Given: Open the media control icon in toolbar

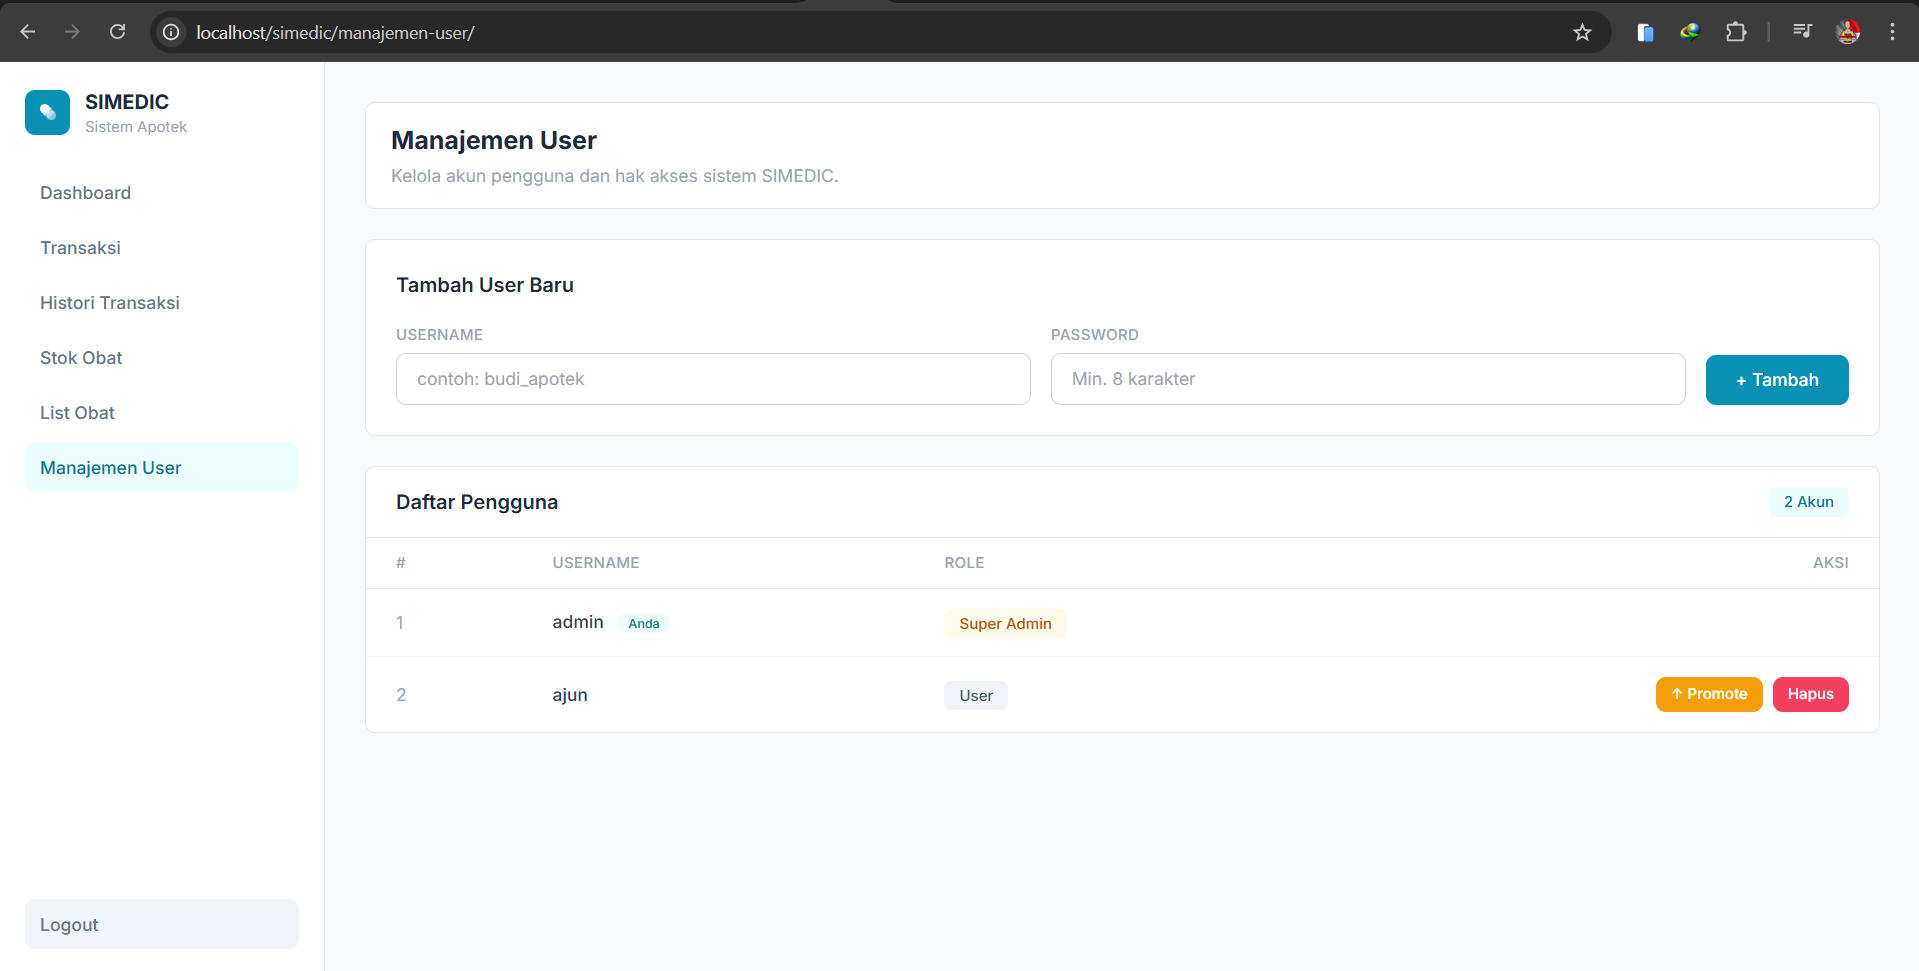Looking at the screenshot, I should [1802, 32].
